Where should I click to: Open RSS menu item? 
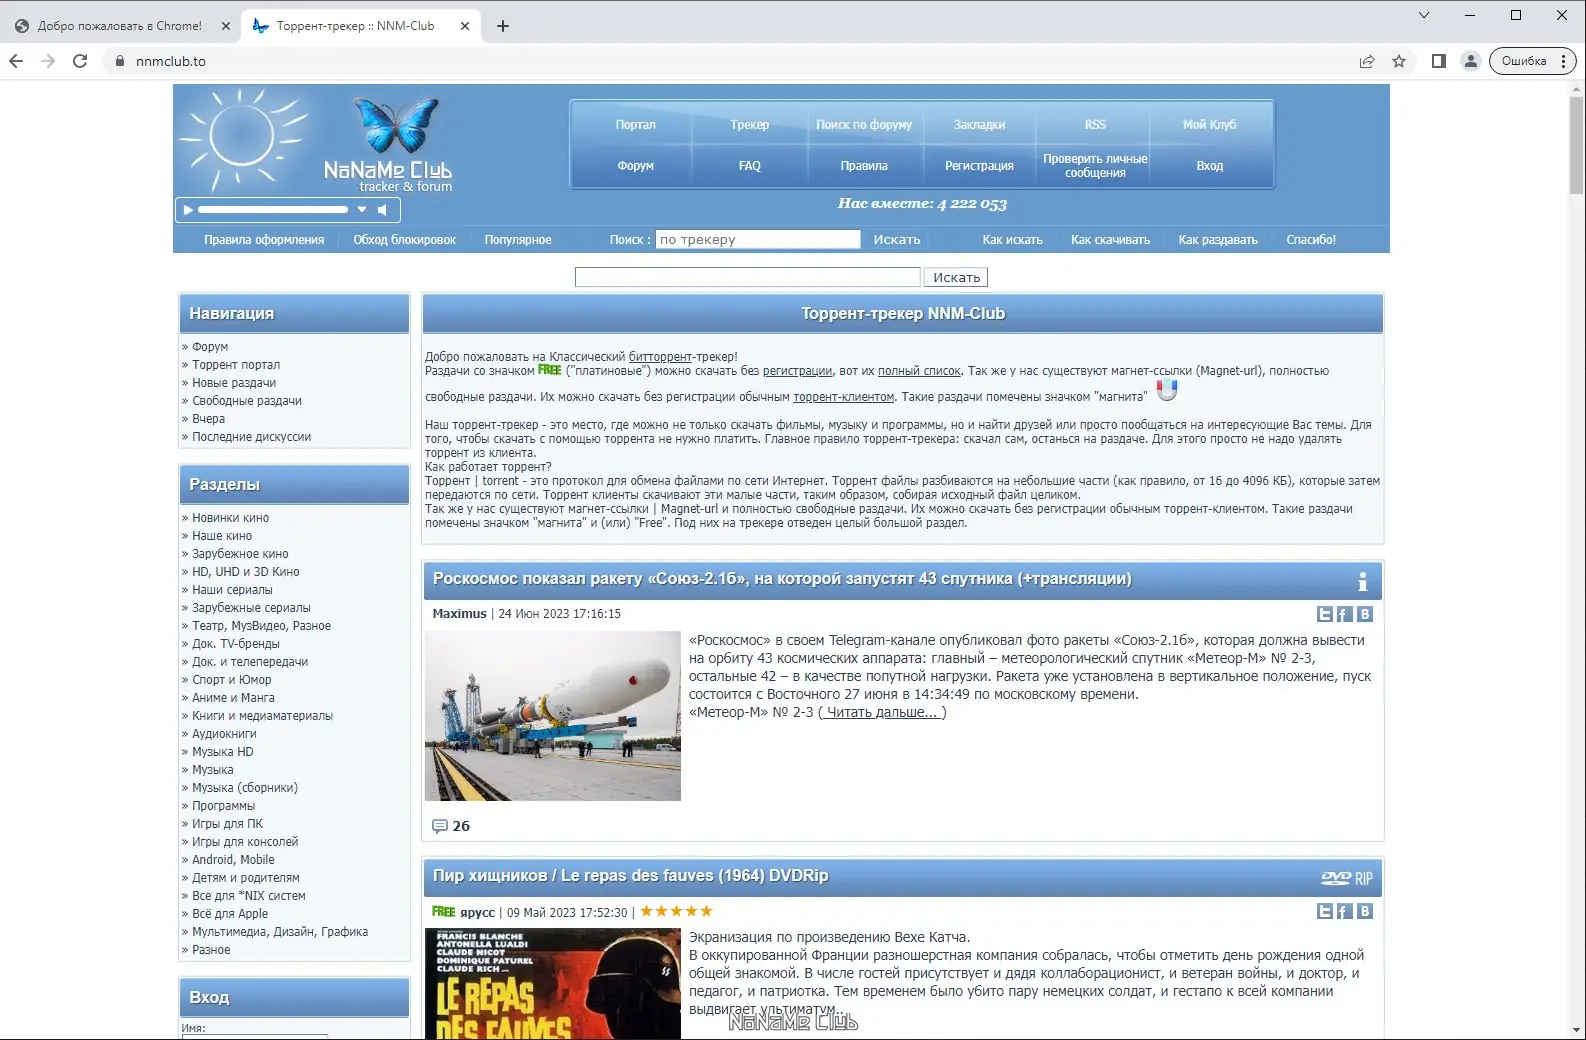pos(1095,125)
